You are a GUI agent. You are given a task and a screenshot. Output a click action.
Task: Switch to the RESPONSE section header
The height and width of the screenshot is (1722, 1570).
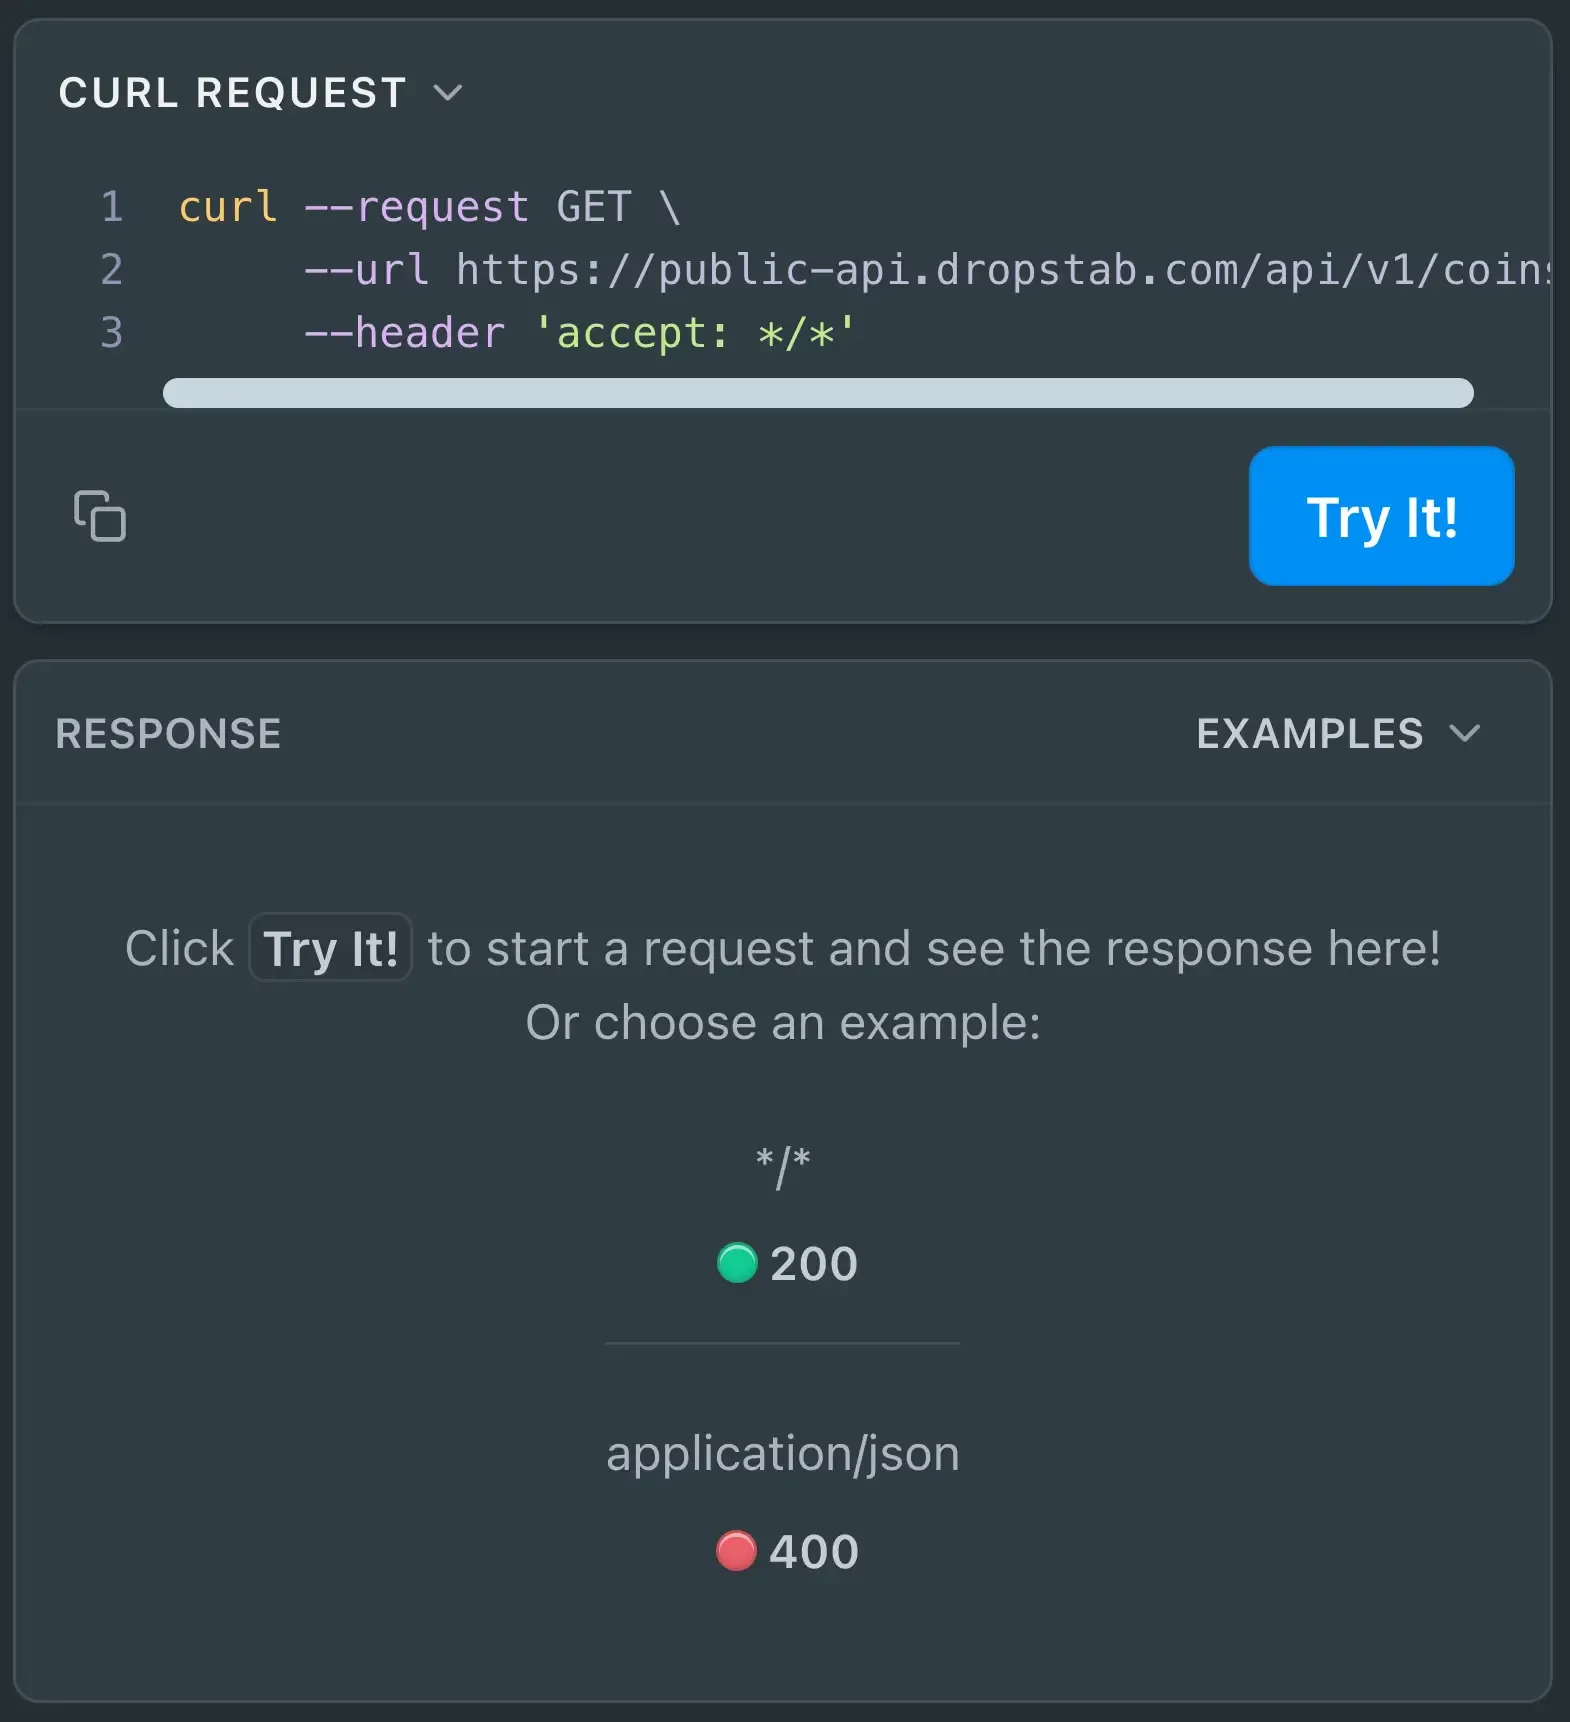[168, 734]
